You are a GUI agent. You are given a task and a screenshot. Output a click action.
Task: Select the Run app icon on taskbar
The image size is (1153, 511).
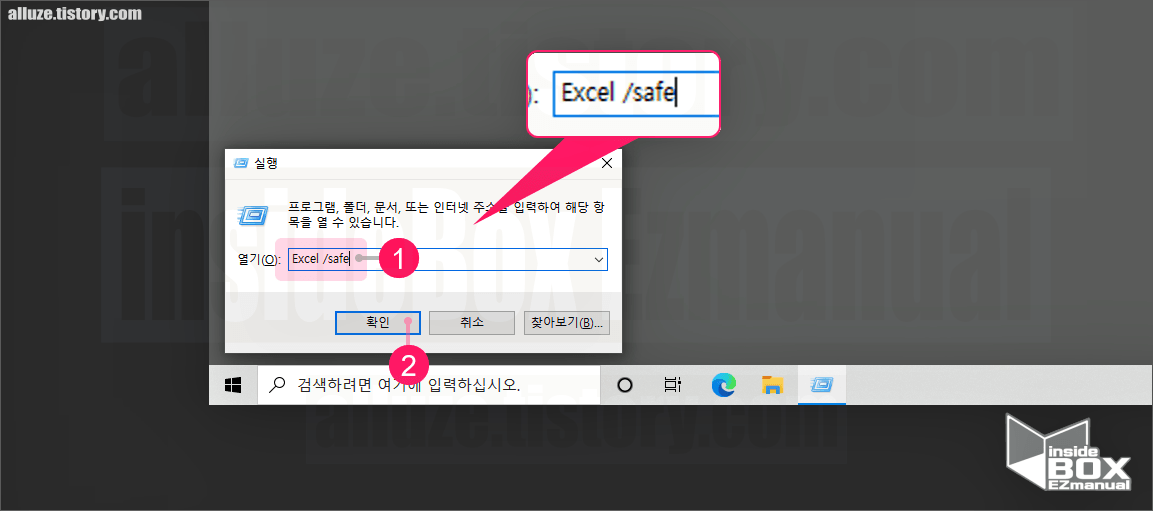click(x=821, y=385)
